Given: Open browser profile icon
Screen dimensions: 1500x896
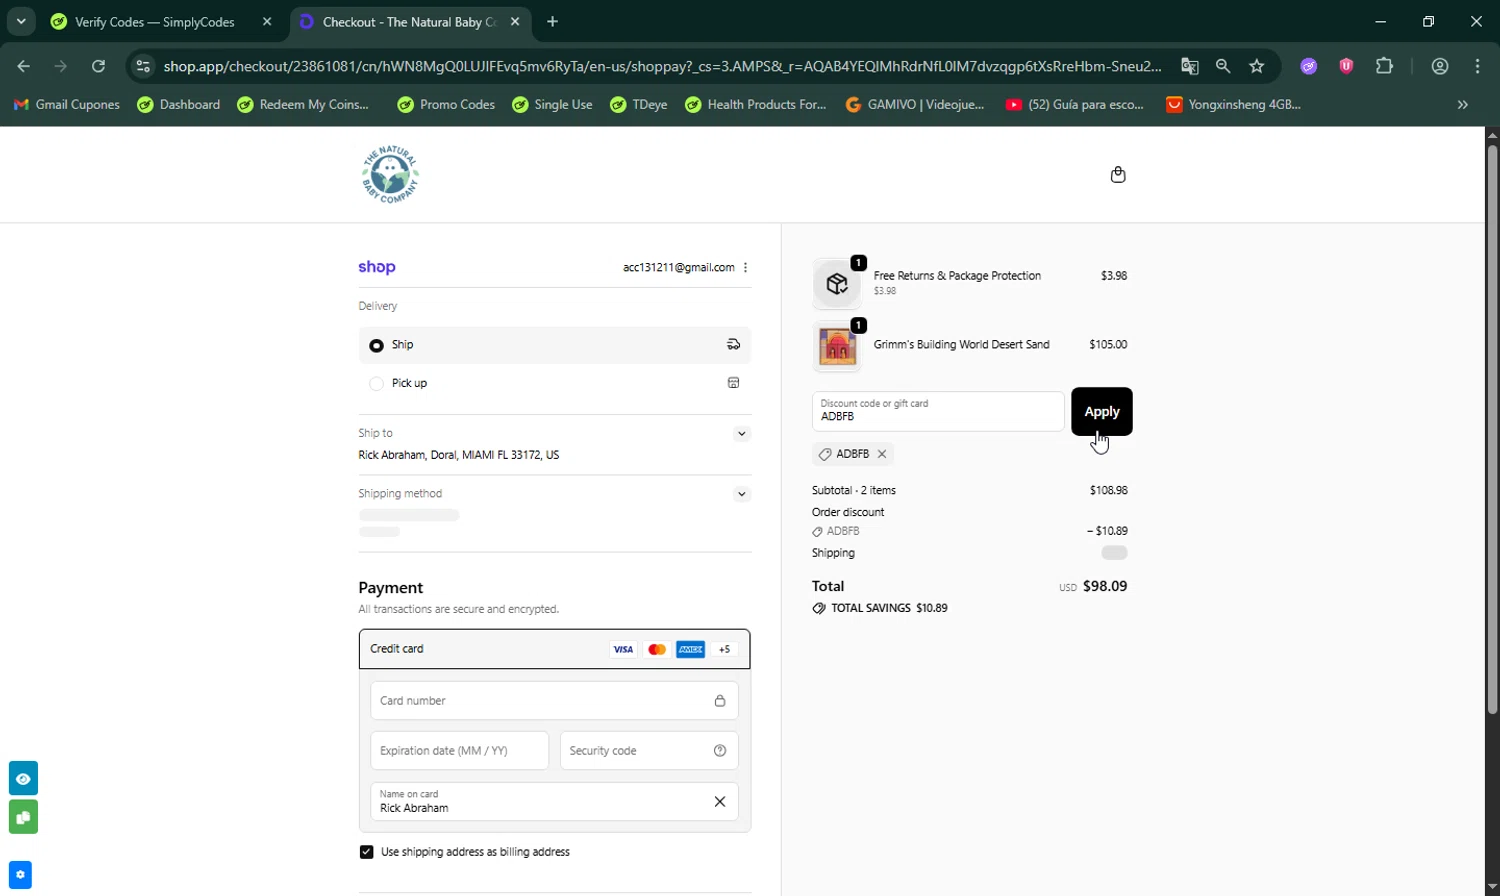Looking at the screenshot, I should (x=1440, y=66).
